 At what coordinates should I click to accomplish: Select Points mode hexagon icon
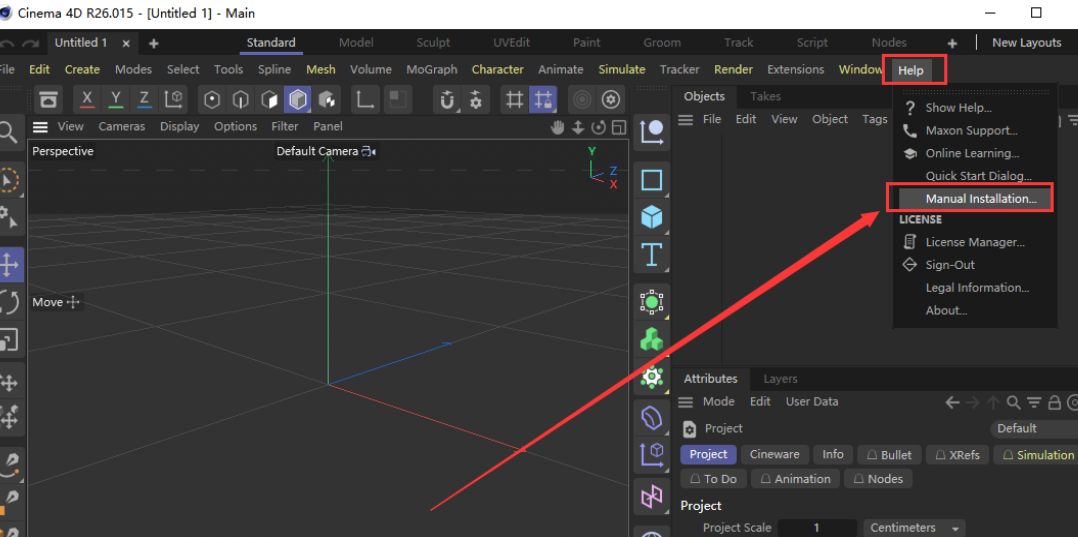[212, 100]
